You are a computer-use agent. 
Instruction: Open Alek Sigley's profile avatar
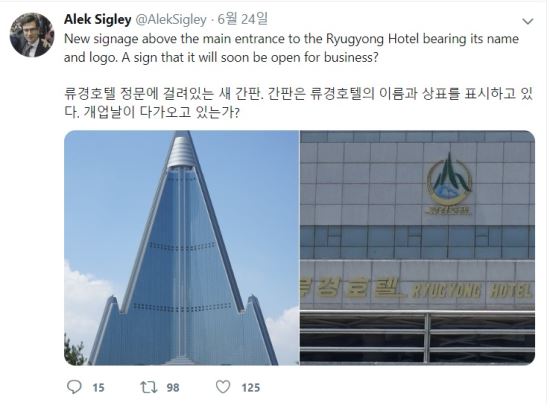click(32, 35)
